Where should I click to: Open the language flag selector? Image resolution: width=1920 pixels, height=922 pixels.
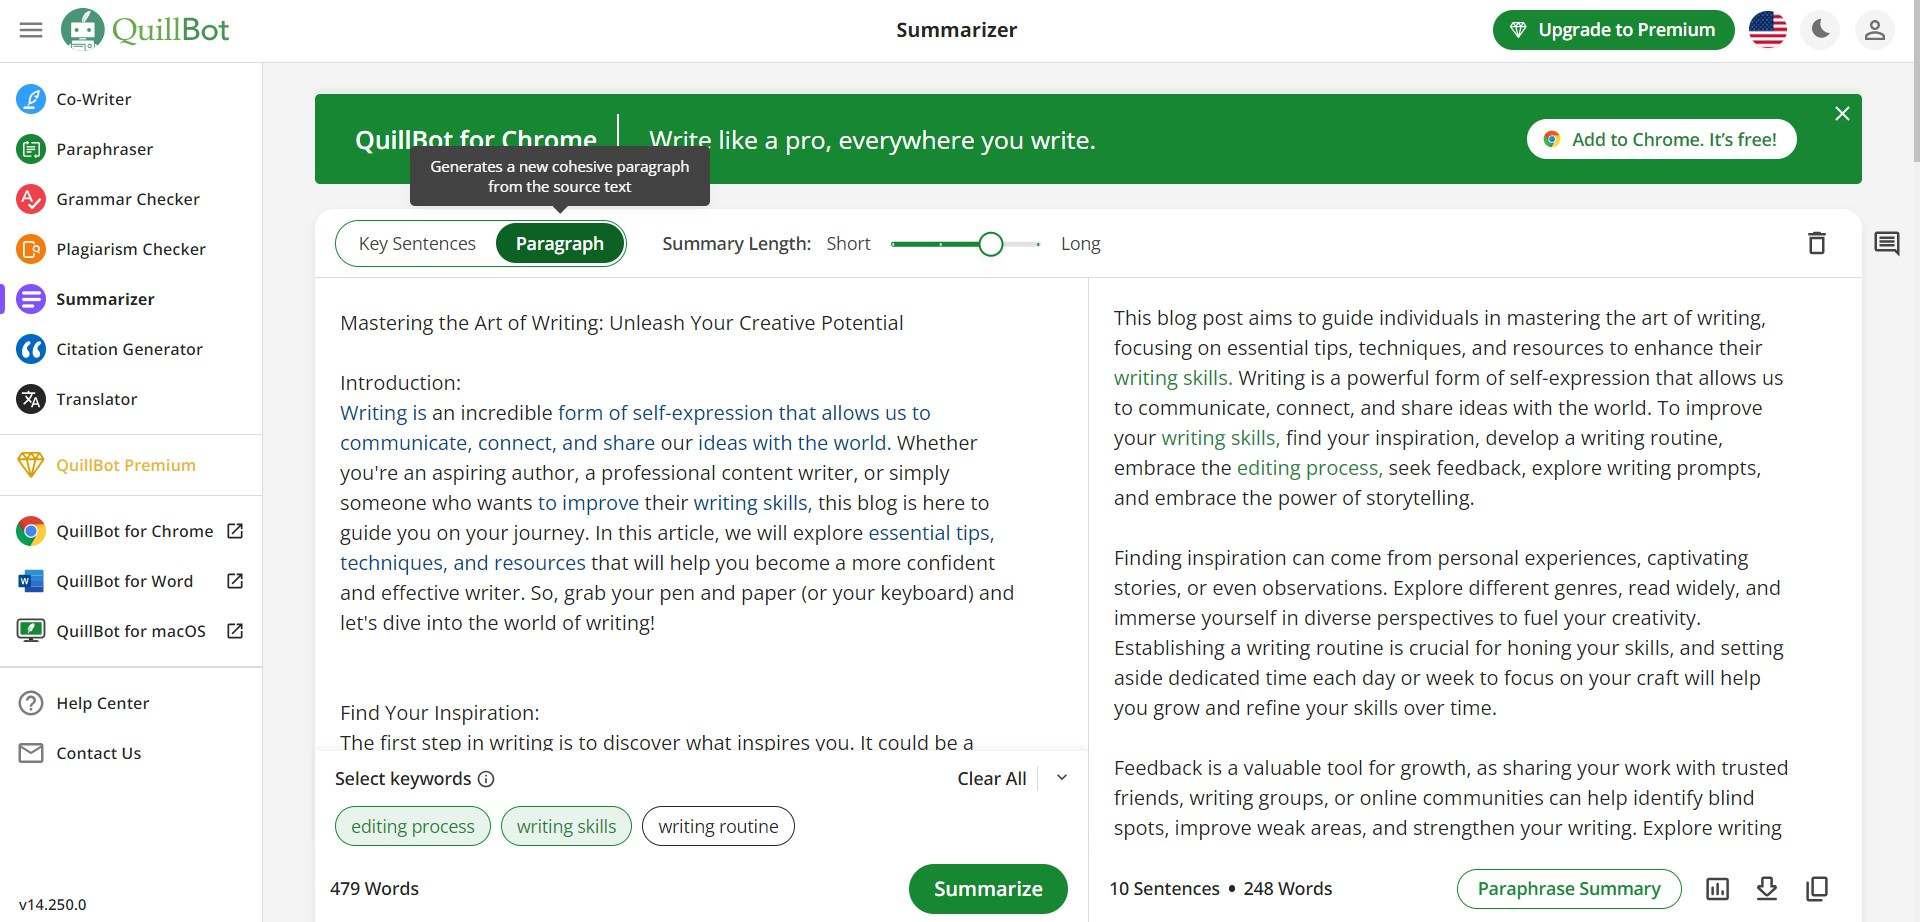[1768, 30]
